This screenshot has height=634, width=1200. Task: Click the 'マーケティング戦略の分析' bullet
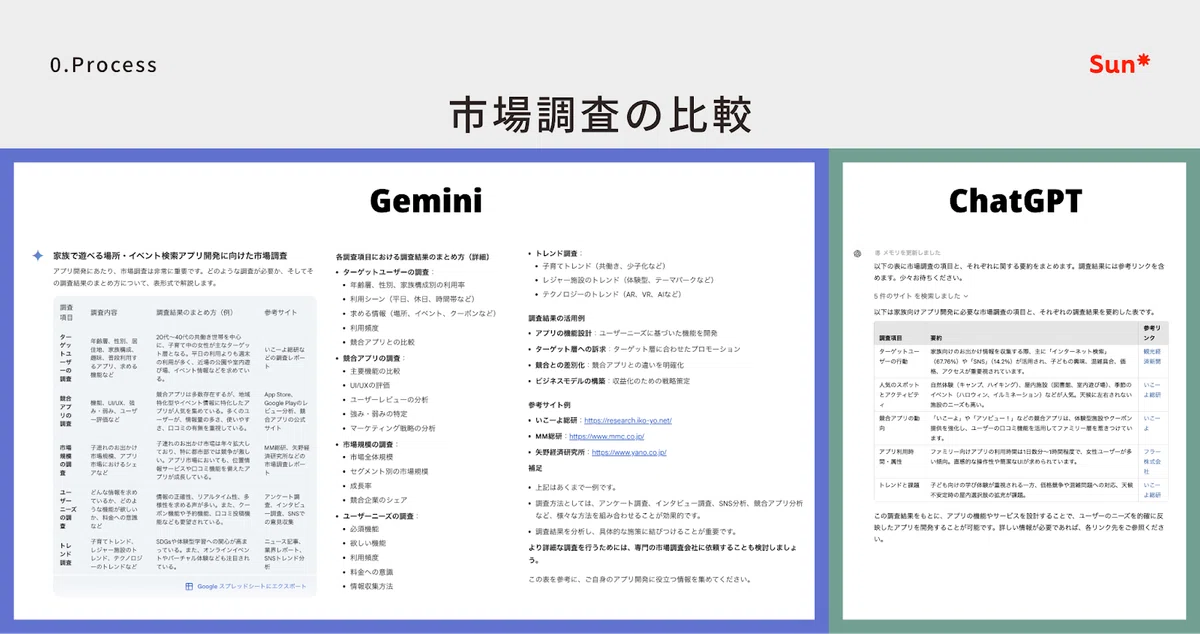coord(393,428)
